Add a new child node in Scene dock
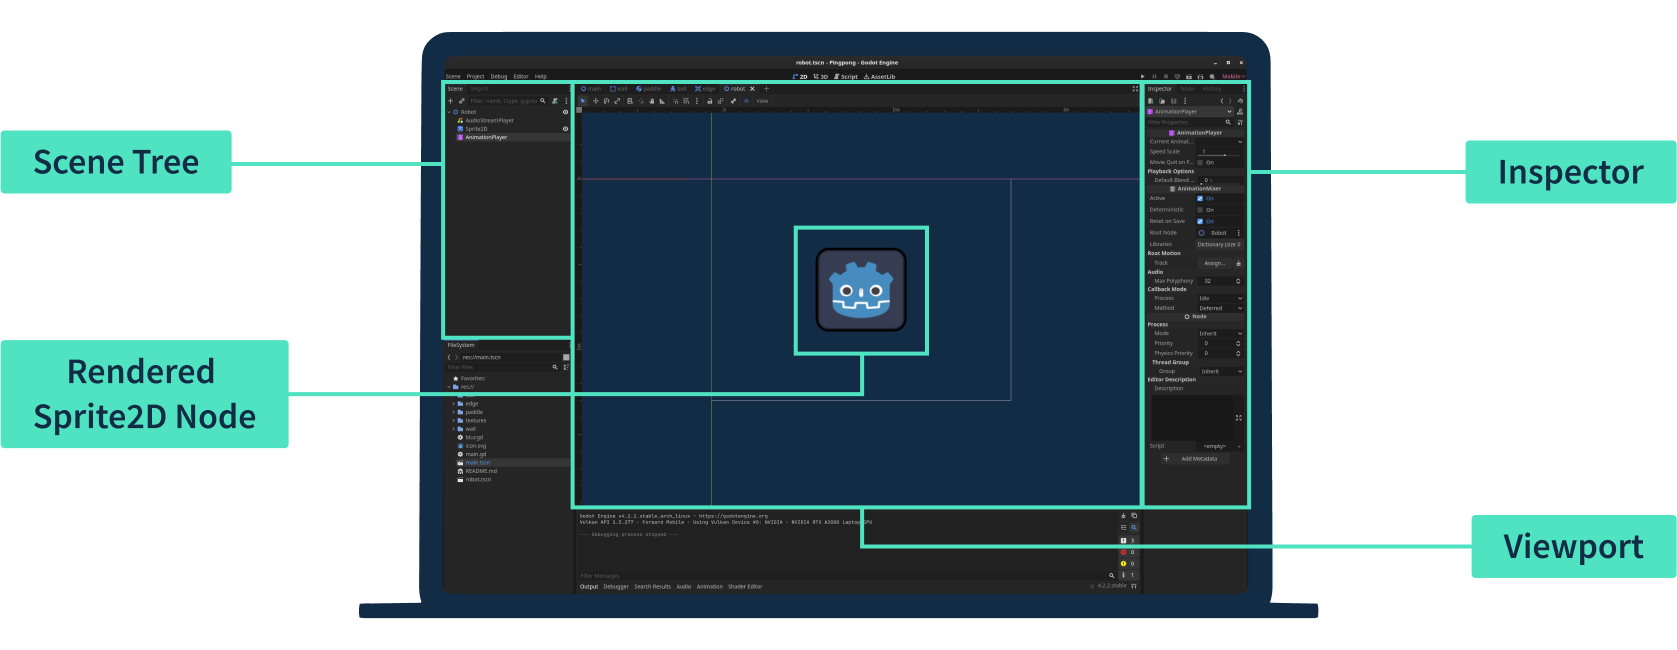This screenshot has width=1677, height=650. point(450,101)
